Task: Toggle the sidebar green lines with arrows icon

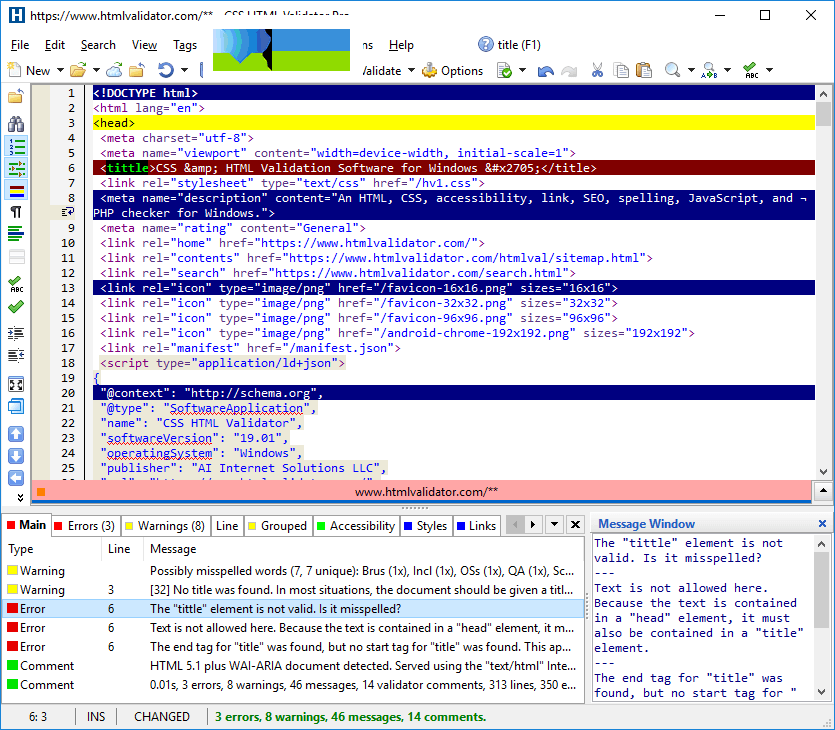Action: [17, 168]
